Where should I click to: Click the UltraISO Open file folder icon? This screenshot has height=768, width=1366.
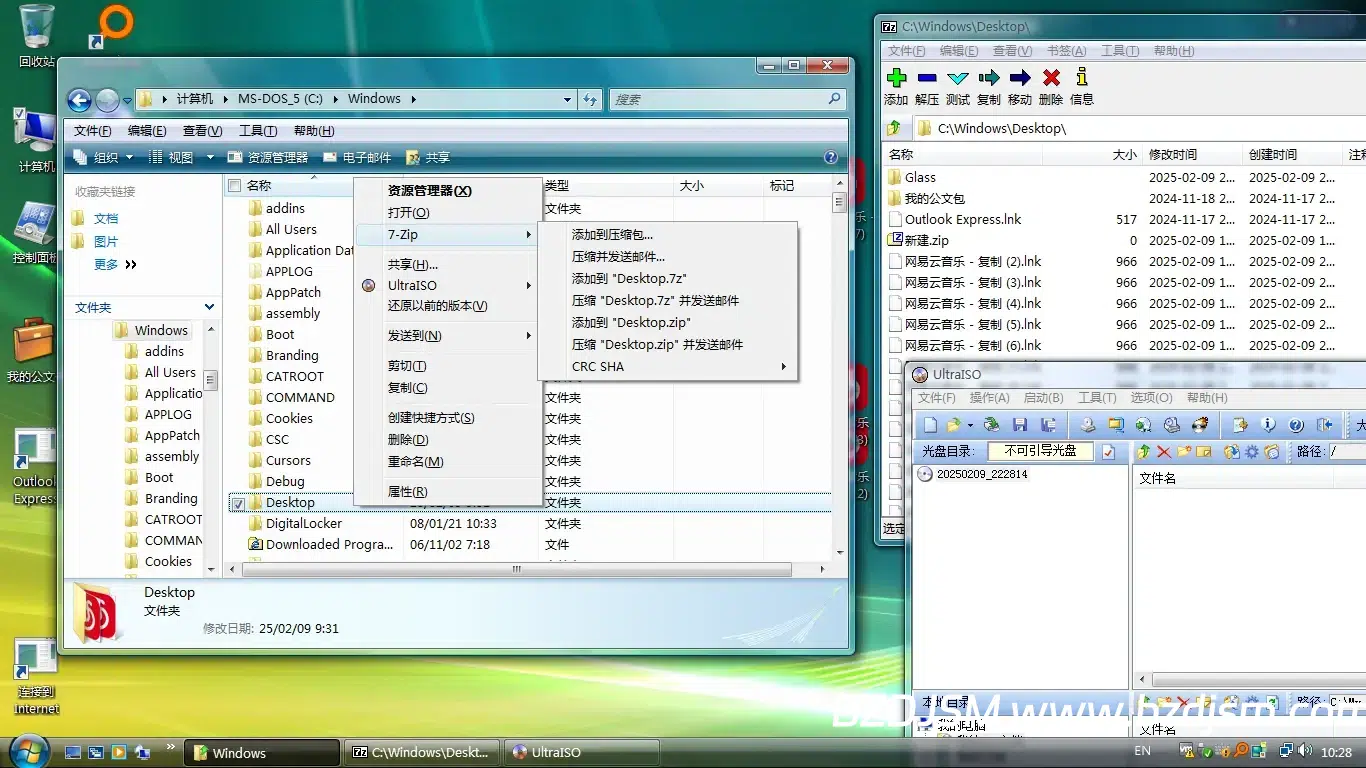tap(953, 425)
